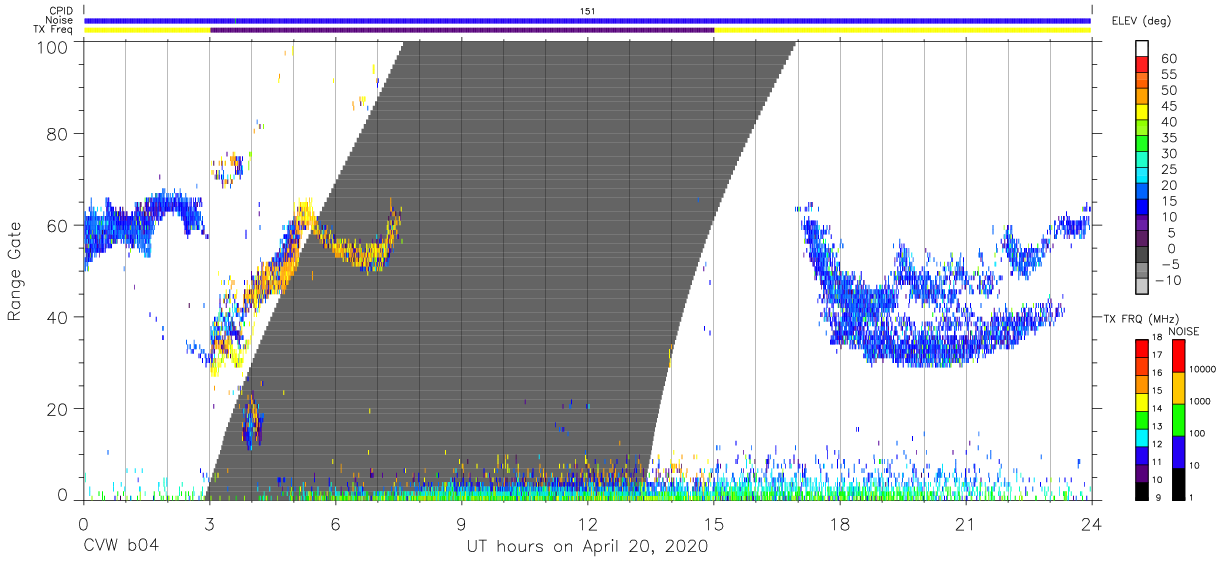Click the 24 tick on the UT hours axis
Viewport: 1228px width, 567px height.
pos(1091,523)
